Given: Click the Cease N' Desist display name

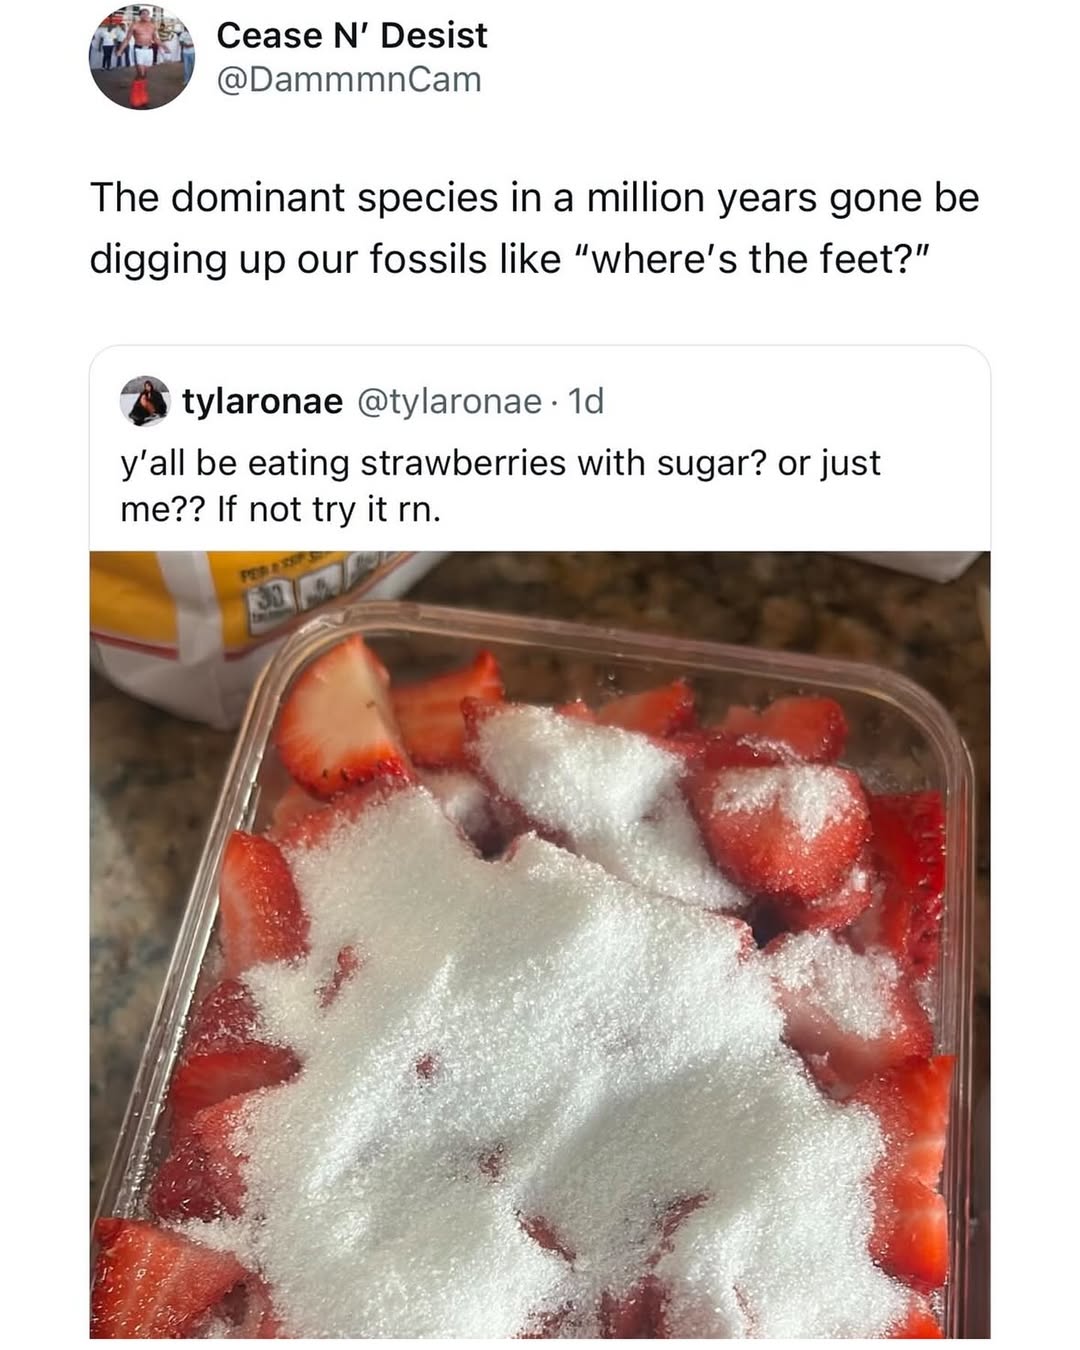Looking at the screenshot, I should tap(352, 35).
